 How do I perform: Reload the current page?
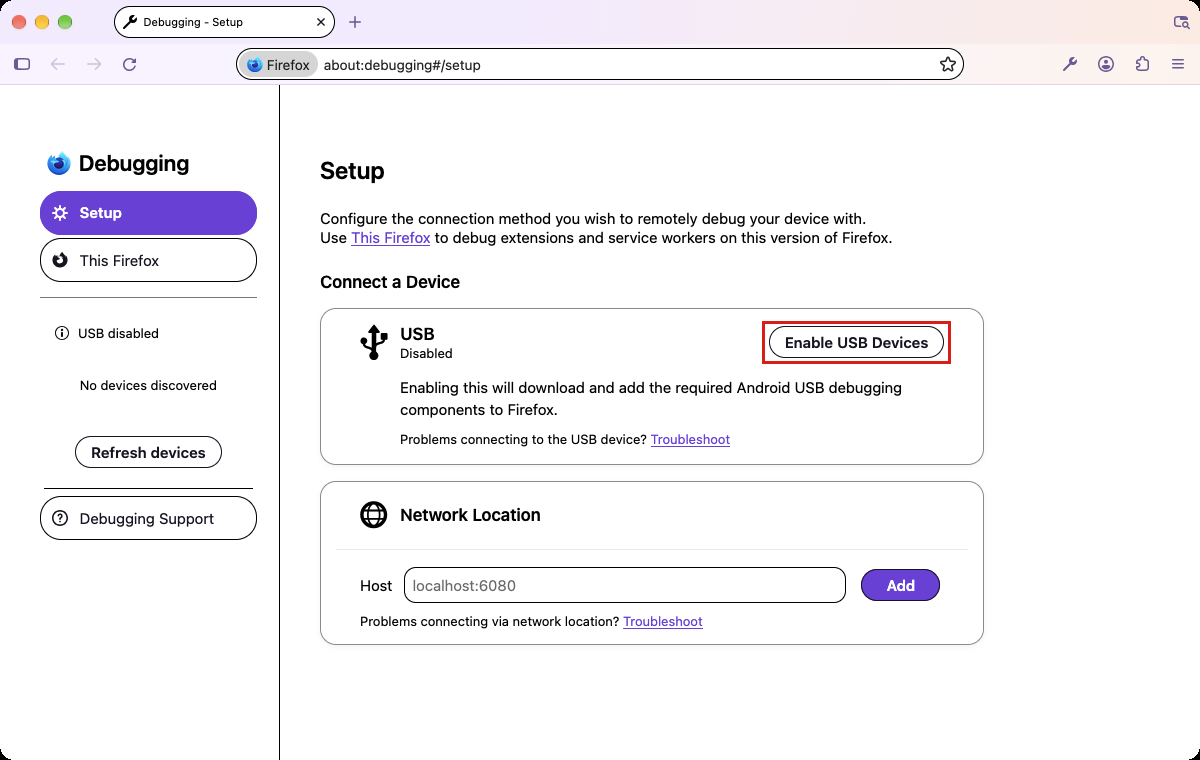[129, 64]
